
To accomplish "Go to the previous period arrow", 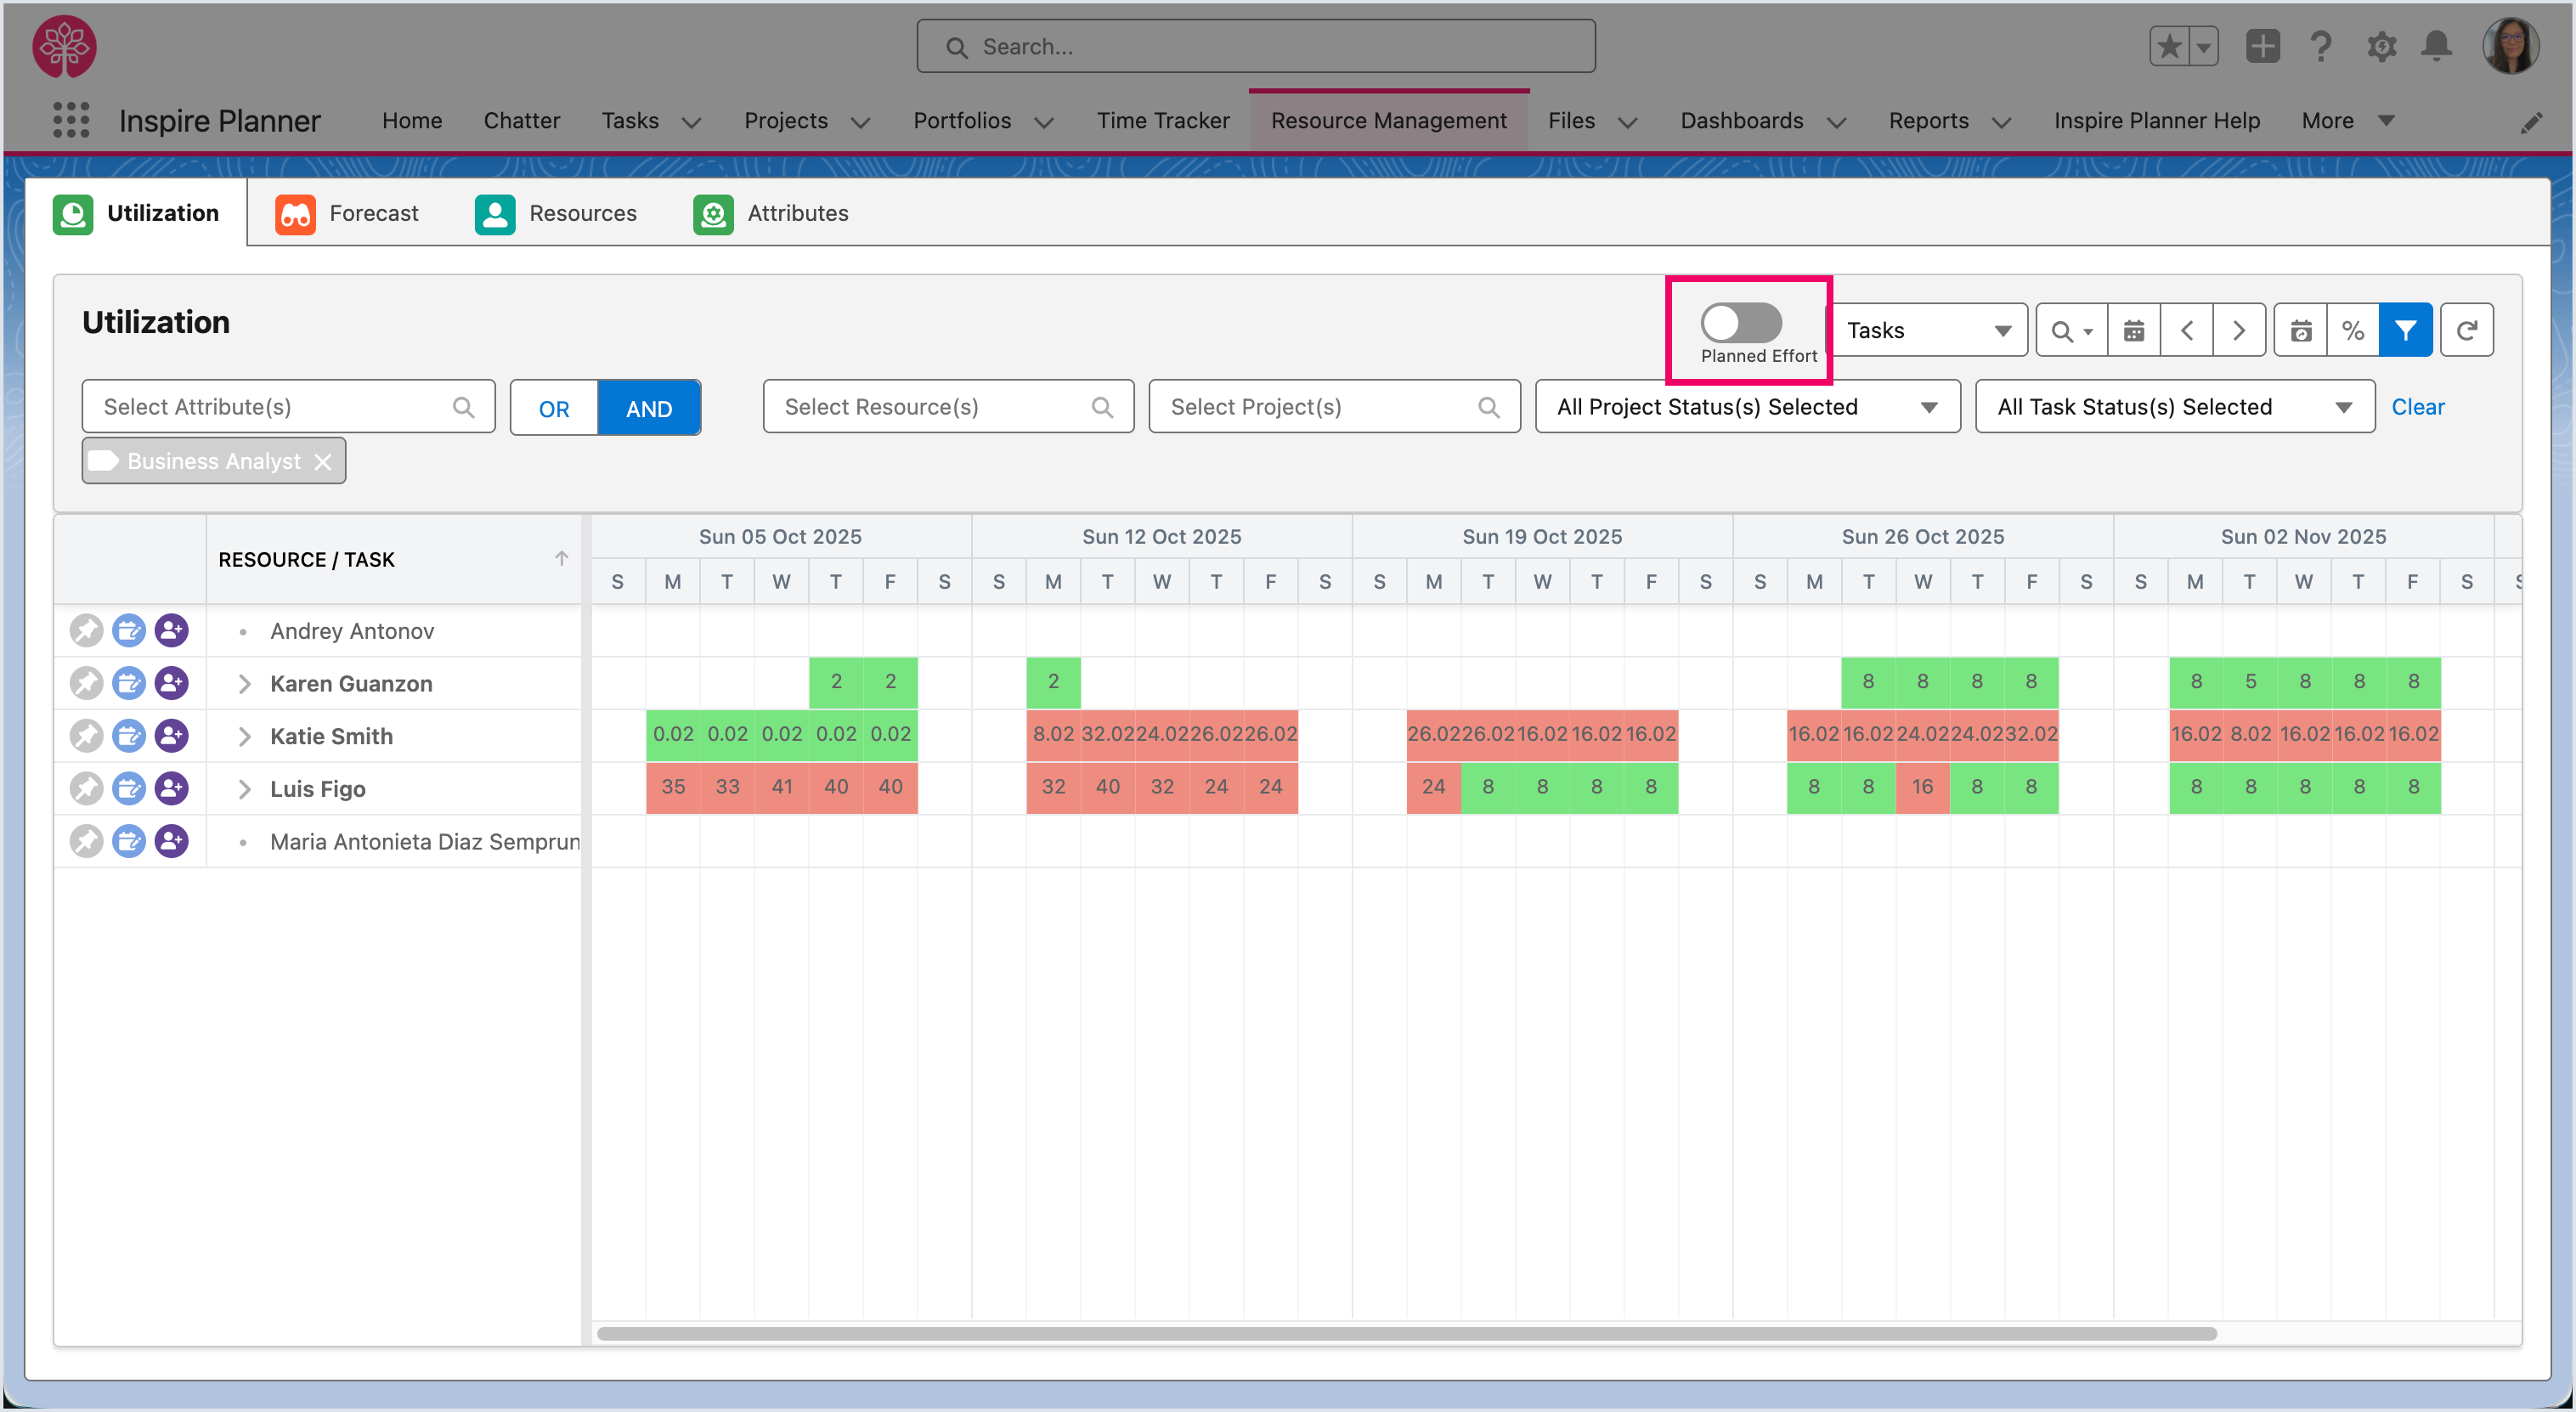I will click(2186, 330).
